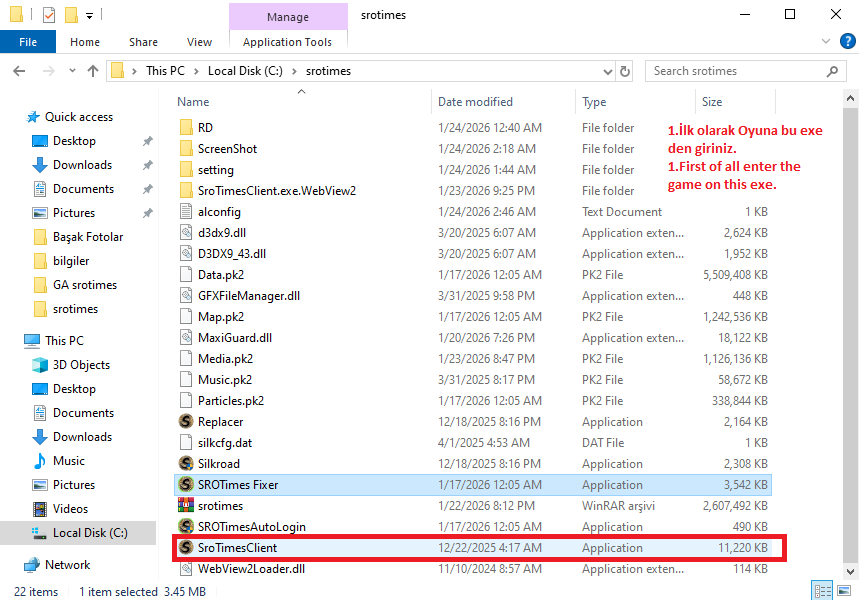Go up one folder level arrow
The image size is (859, 600).
click(93, 71)
